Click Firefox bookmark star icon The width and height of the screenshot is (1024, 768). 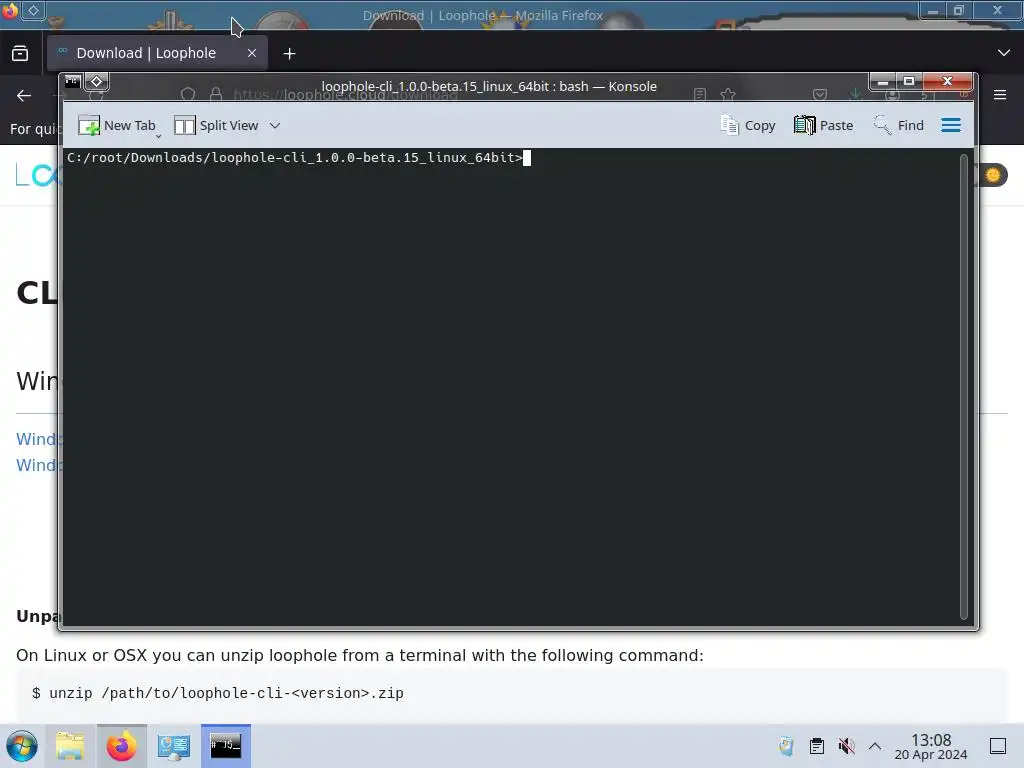coord(728,95)
